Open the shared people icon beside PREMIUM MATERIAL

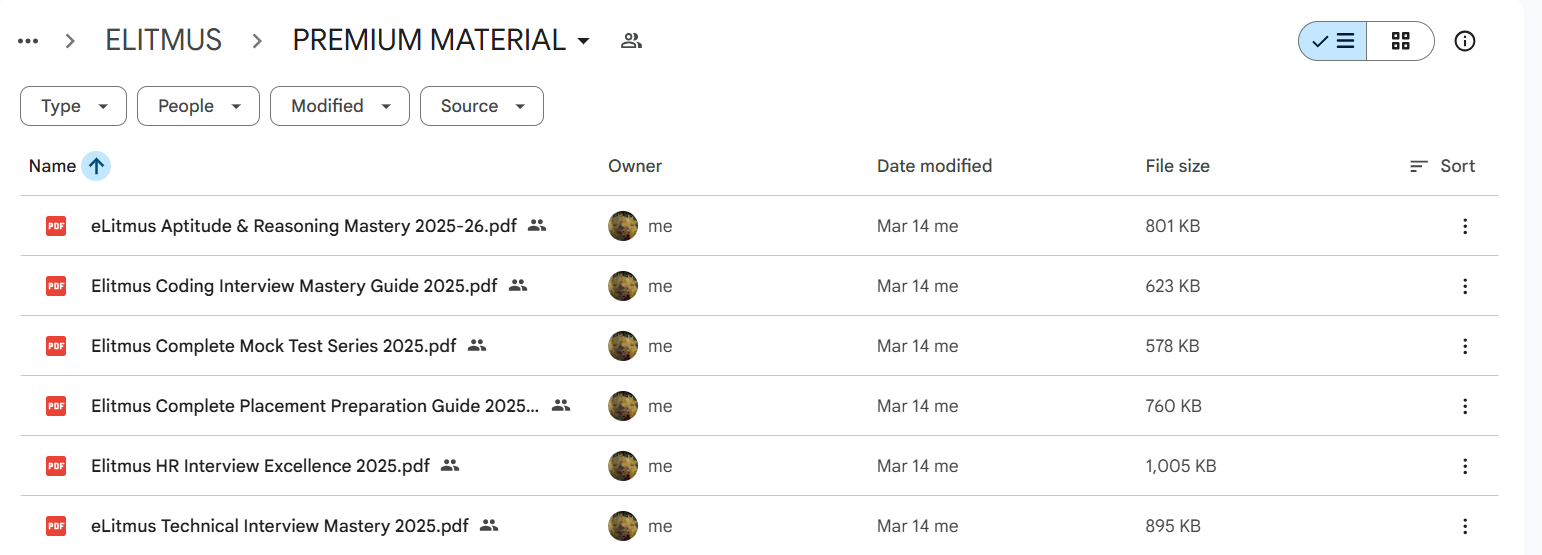coord(631,41)
